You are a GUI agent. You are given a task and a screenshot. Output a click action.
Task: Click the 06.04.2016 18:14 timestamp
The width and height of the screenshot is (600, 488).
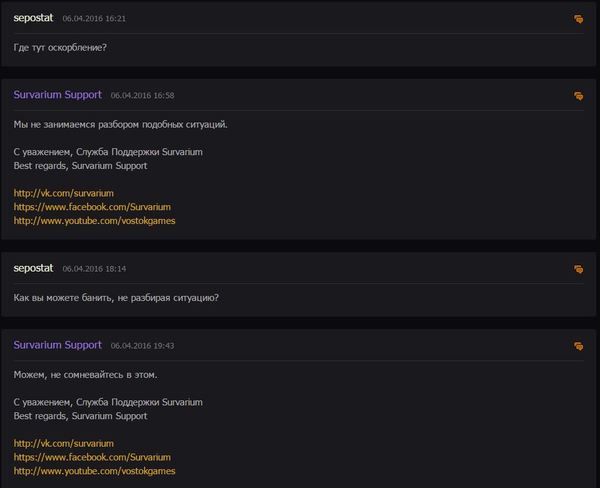[x=94, y=269]
